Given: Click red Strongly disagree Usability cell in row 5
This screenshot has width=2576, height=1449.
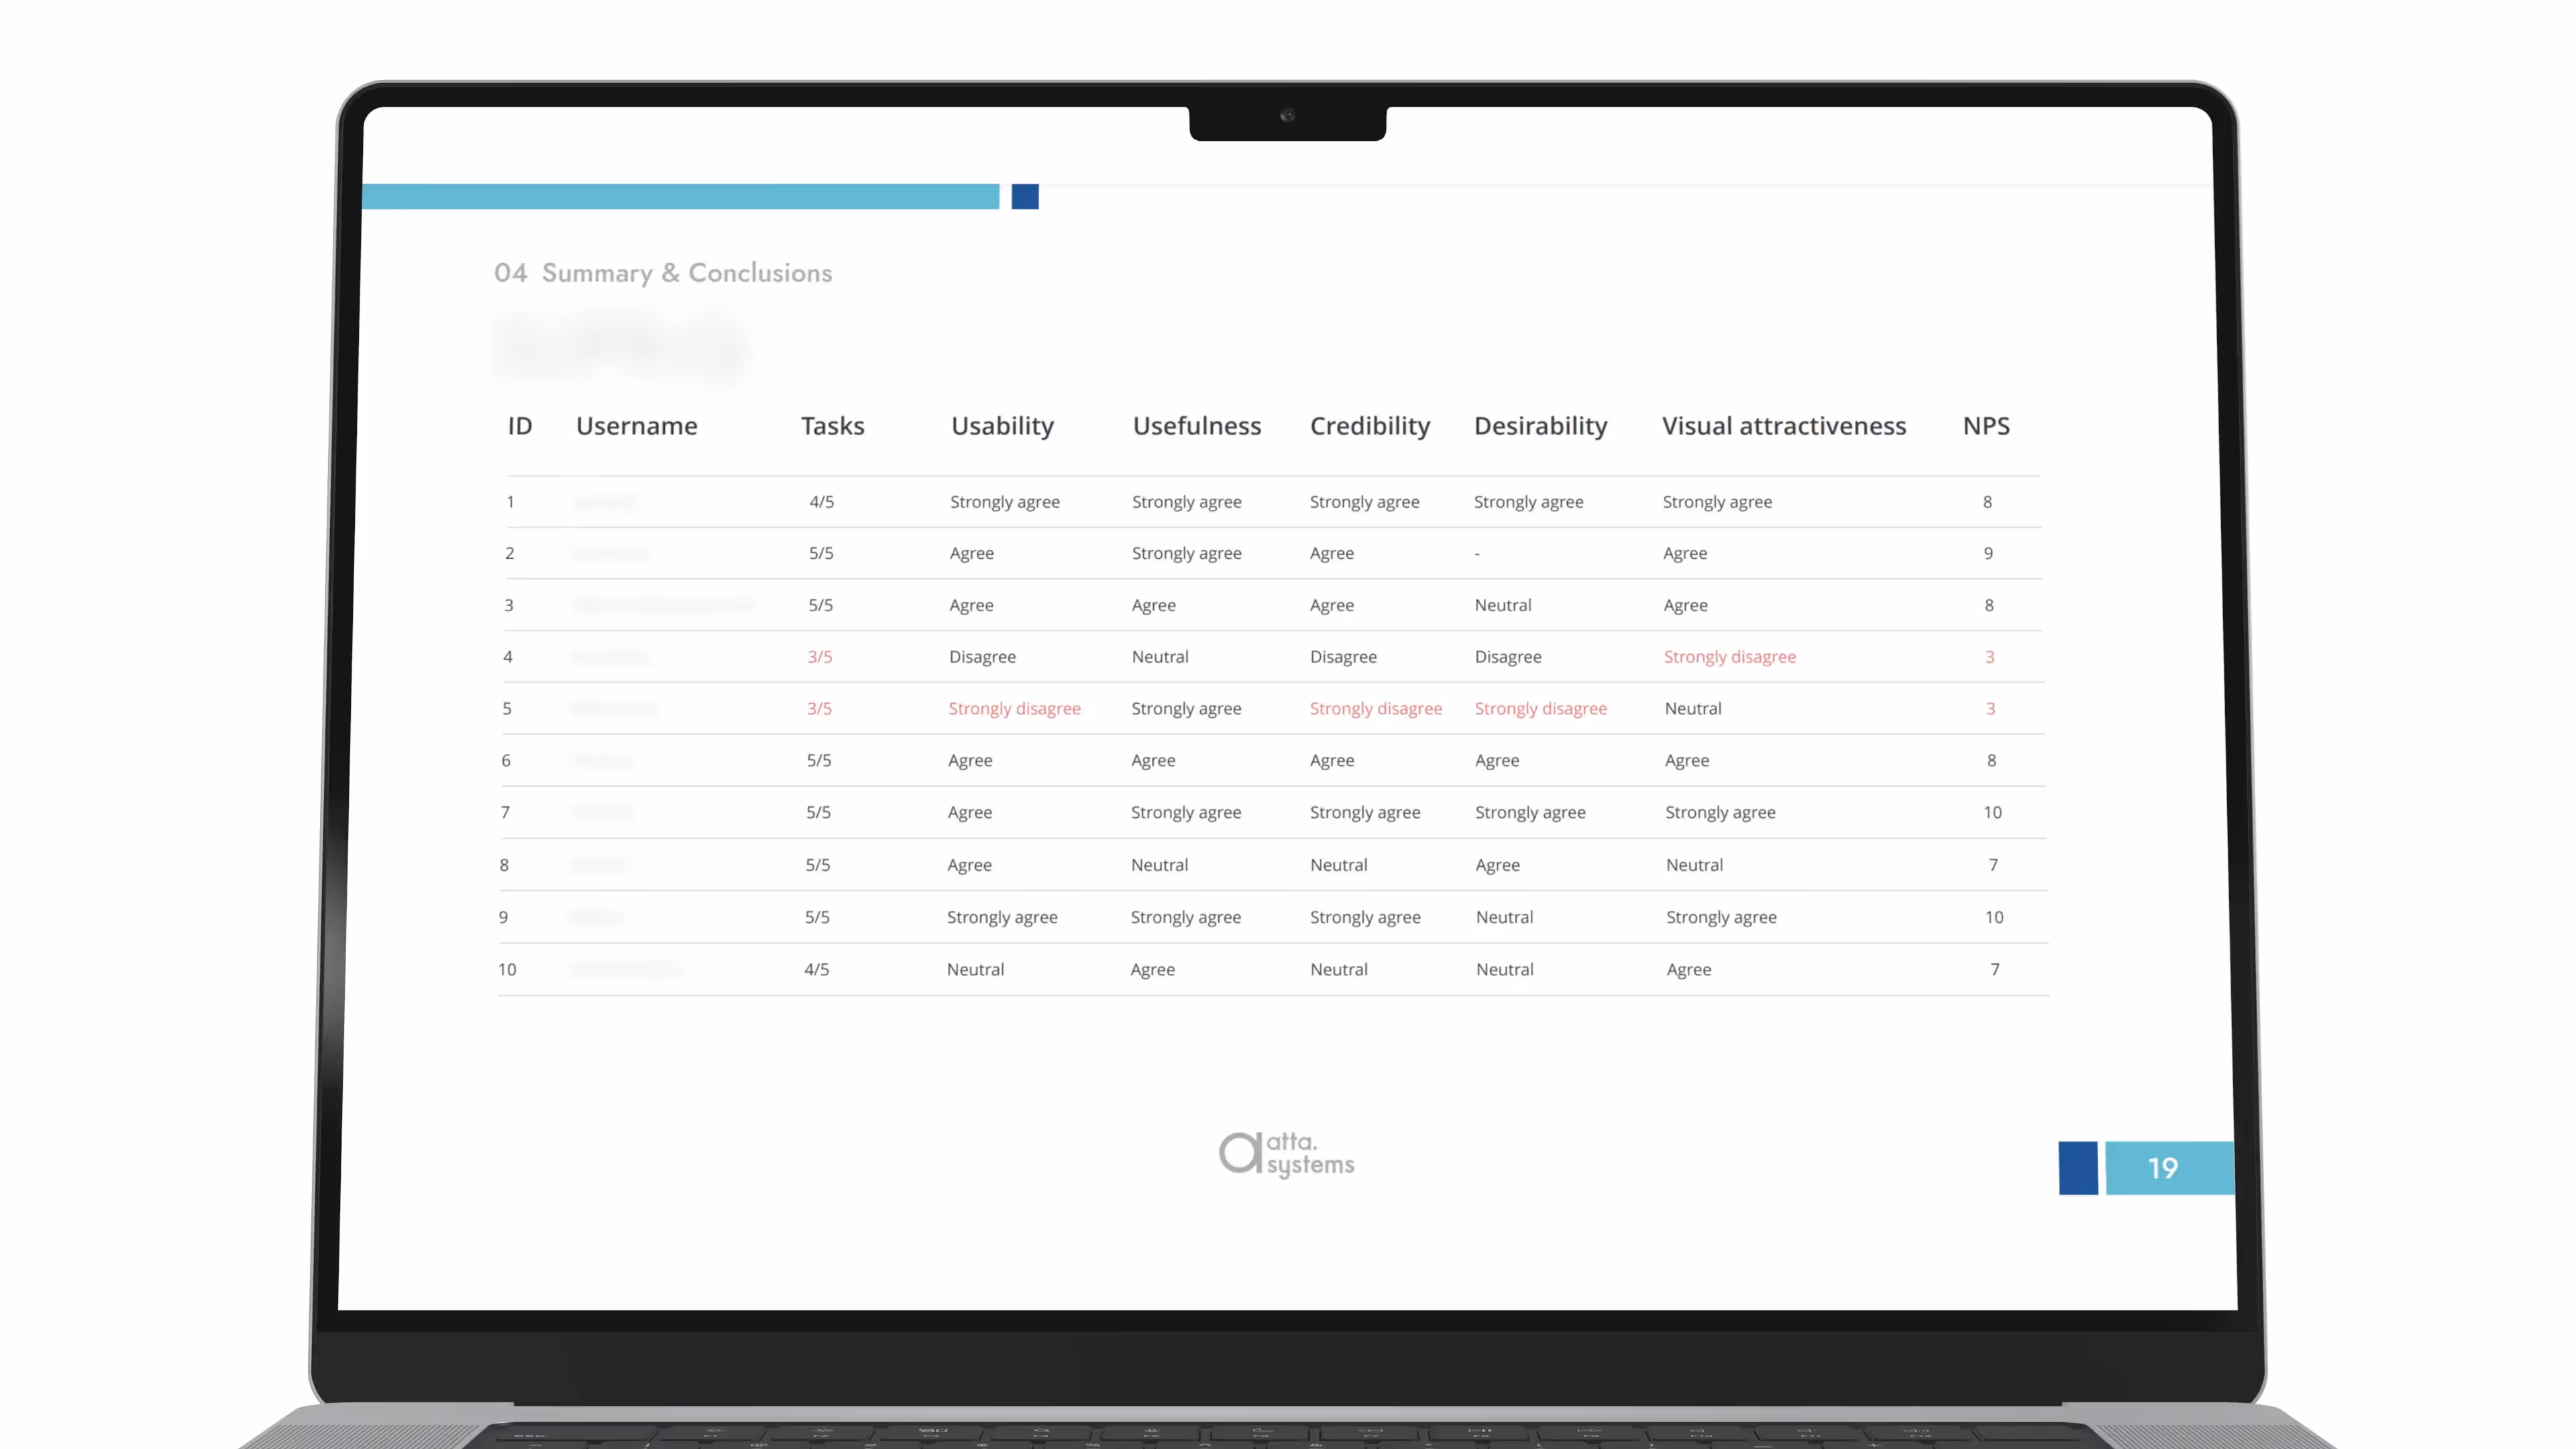Looking at the screenshot, I should pos(1014,709).
